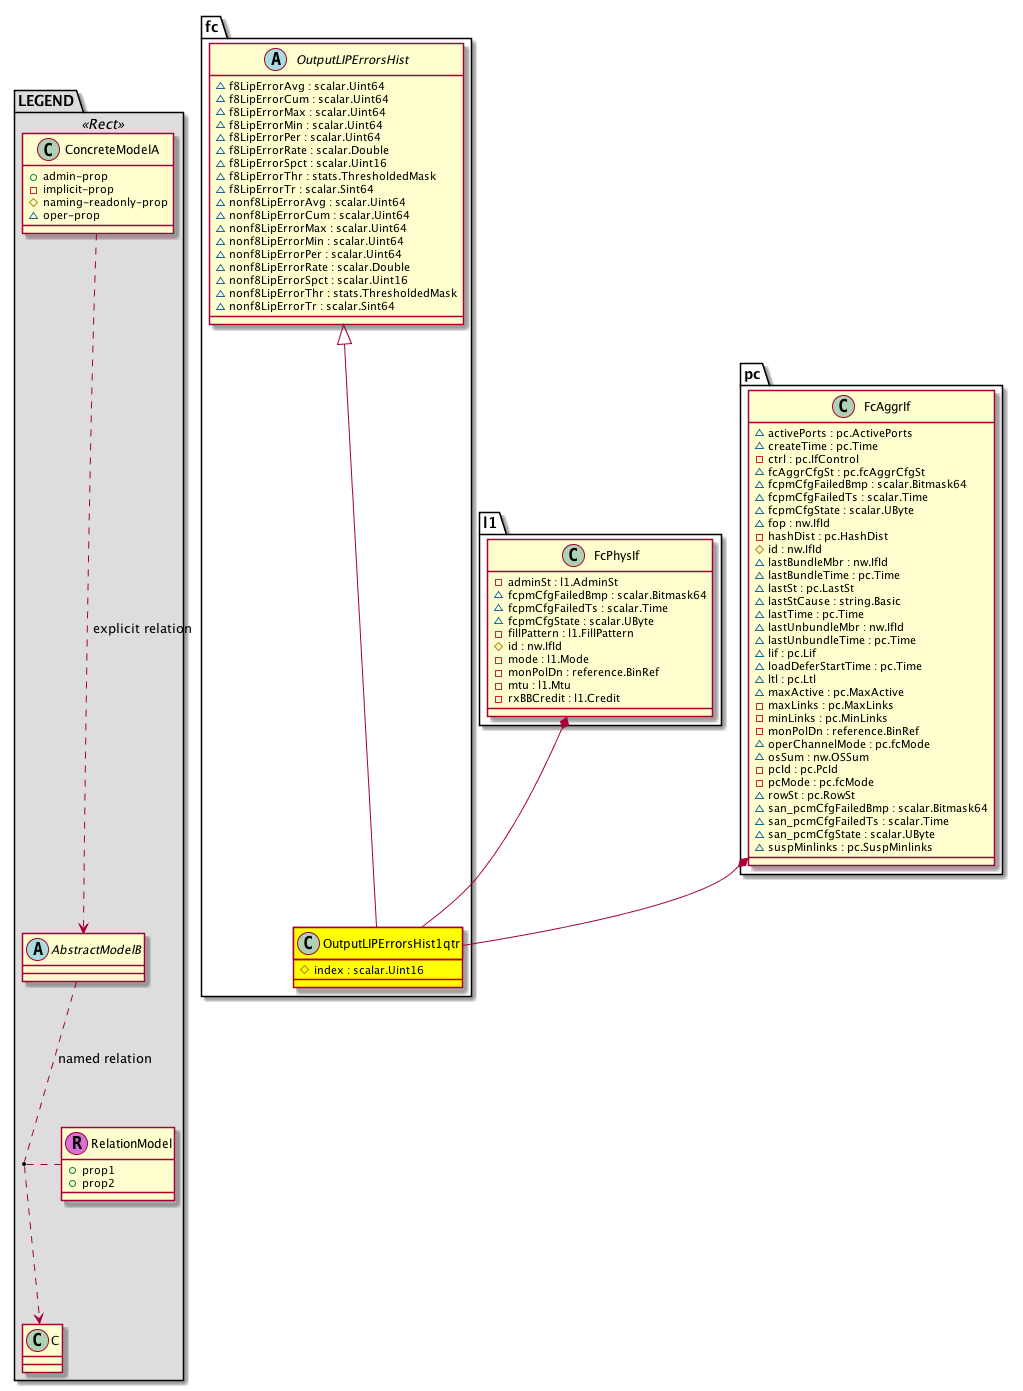Select the pc package tab label
This screenshot has height=1391, width=1023.
click(752, 374)
